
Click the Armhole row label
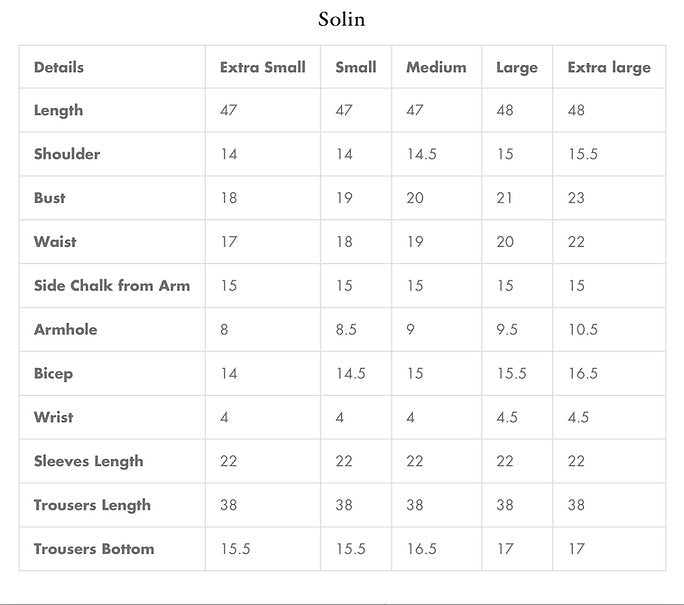pyautogui.click(x=66, y=329)
